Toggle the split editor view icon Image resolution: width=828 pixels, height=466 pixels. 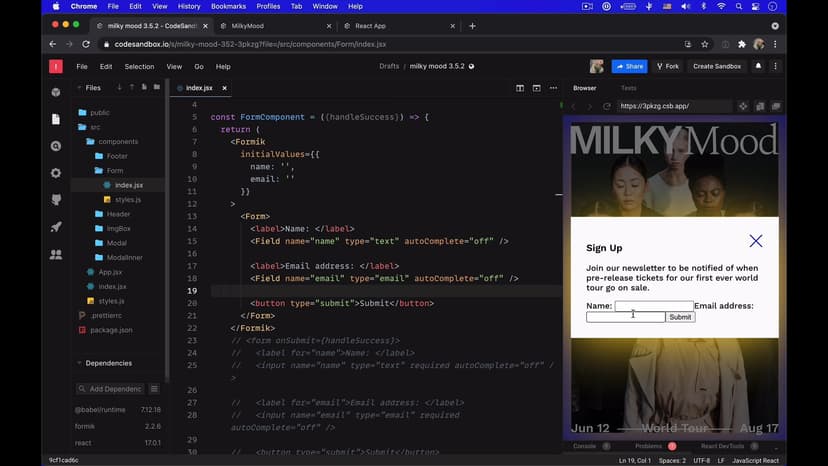tap(520, 88)
